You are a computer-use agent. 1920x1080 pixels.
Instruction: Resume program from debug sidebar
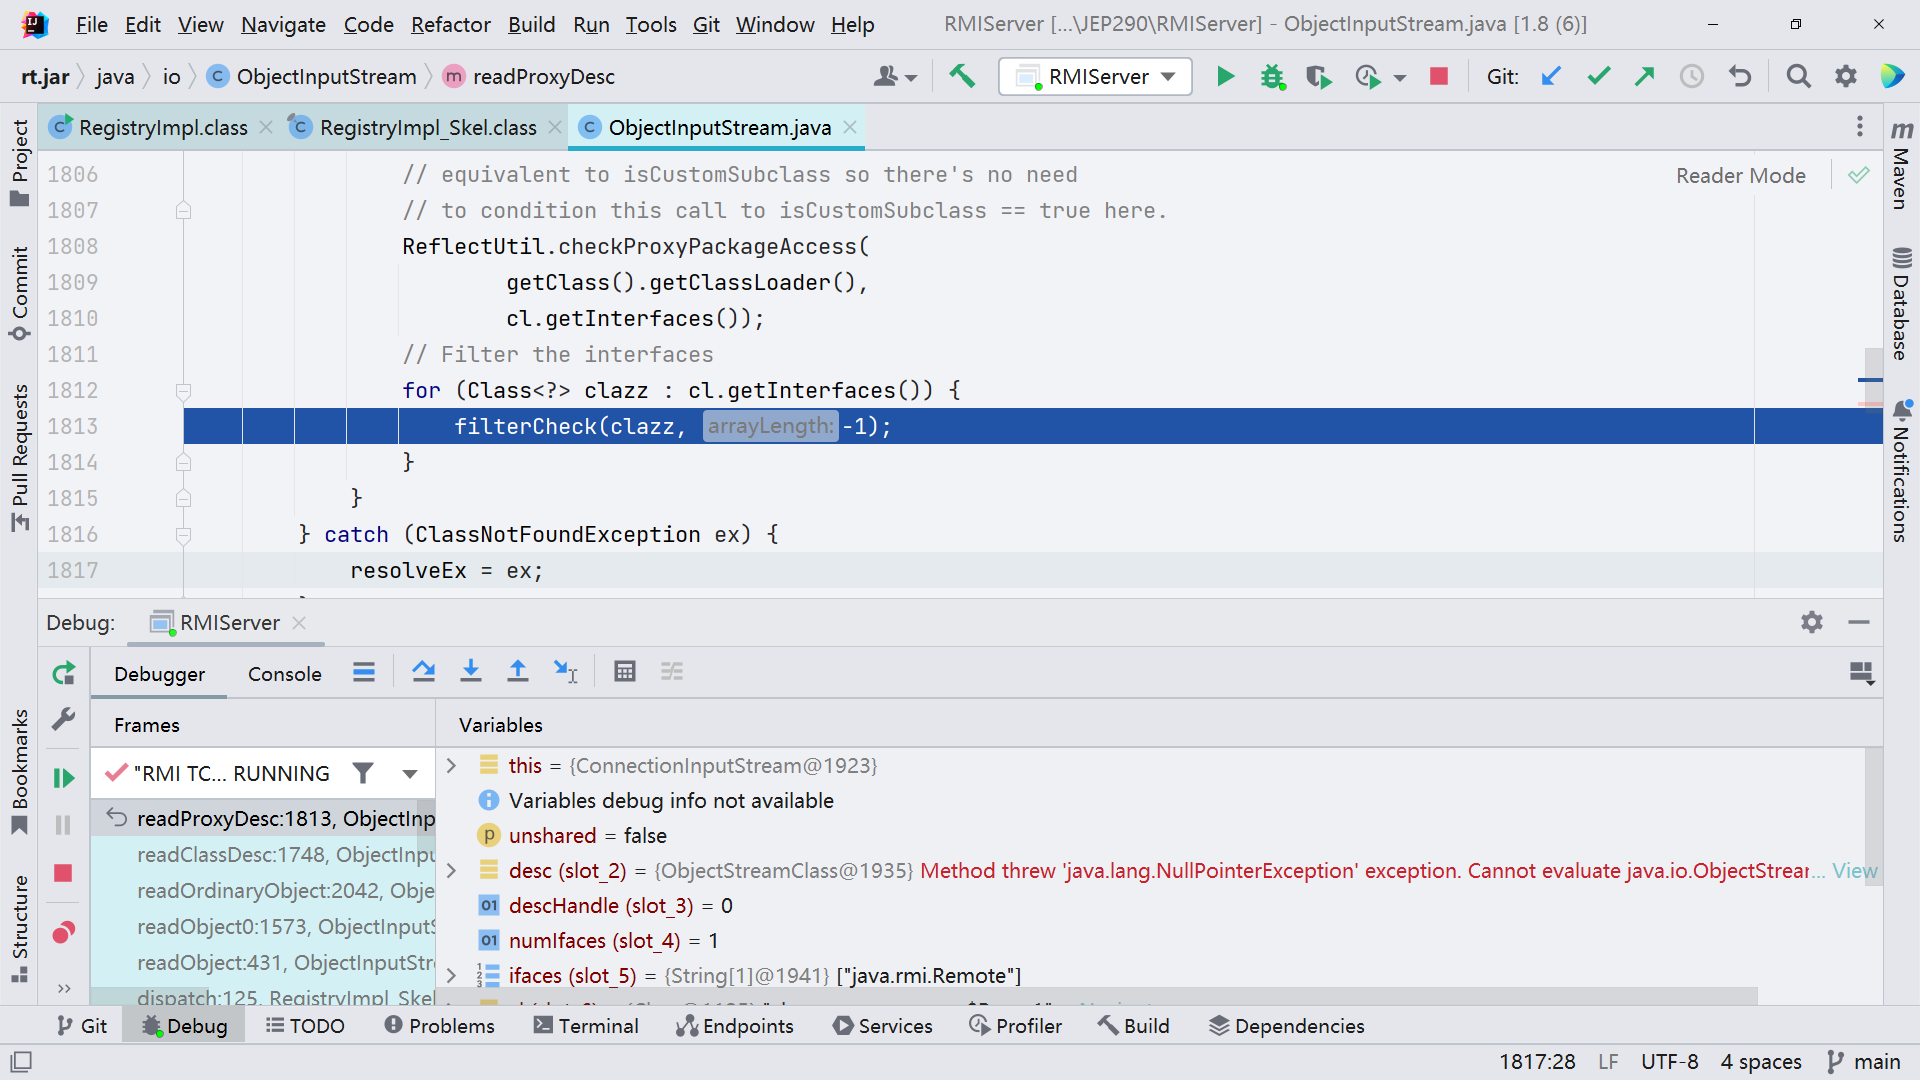coord(63,778)
